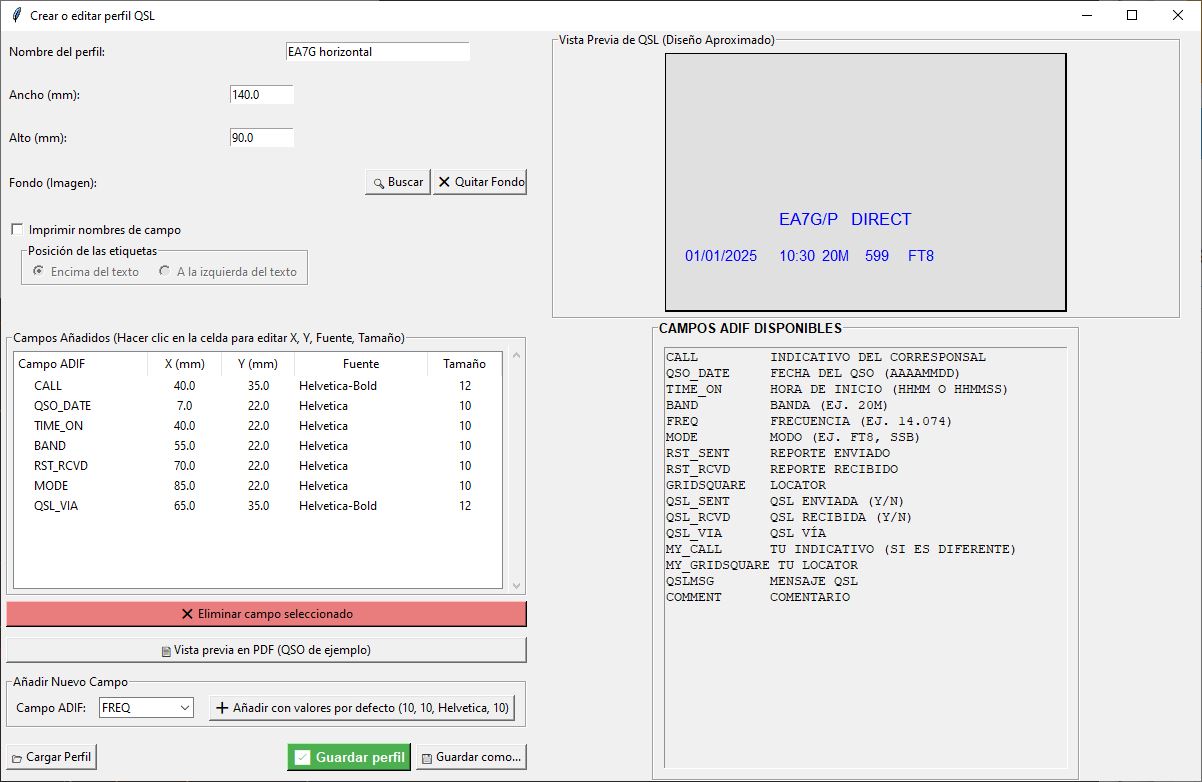Screen dimensions: 1202x782
Task: Click the green Guardar perfil button
Action: click(349, 757)
